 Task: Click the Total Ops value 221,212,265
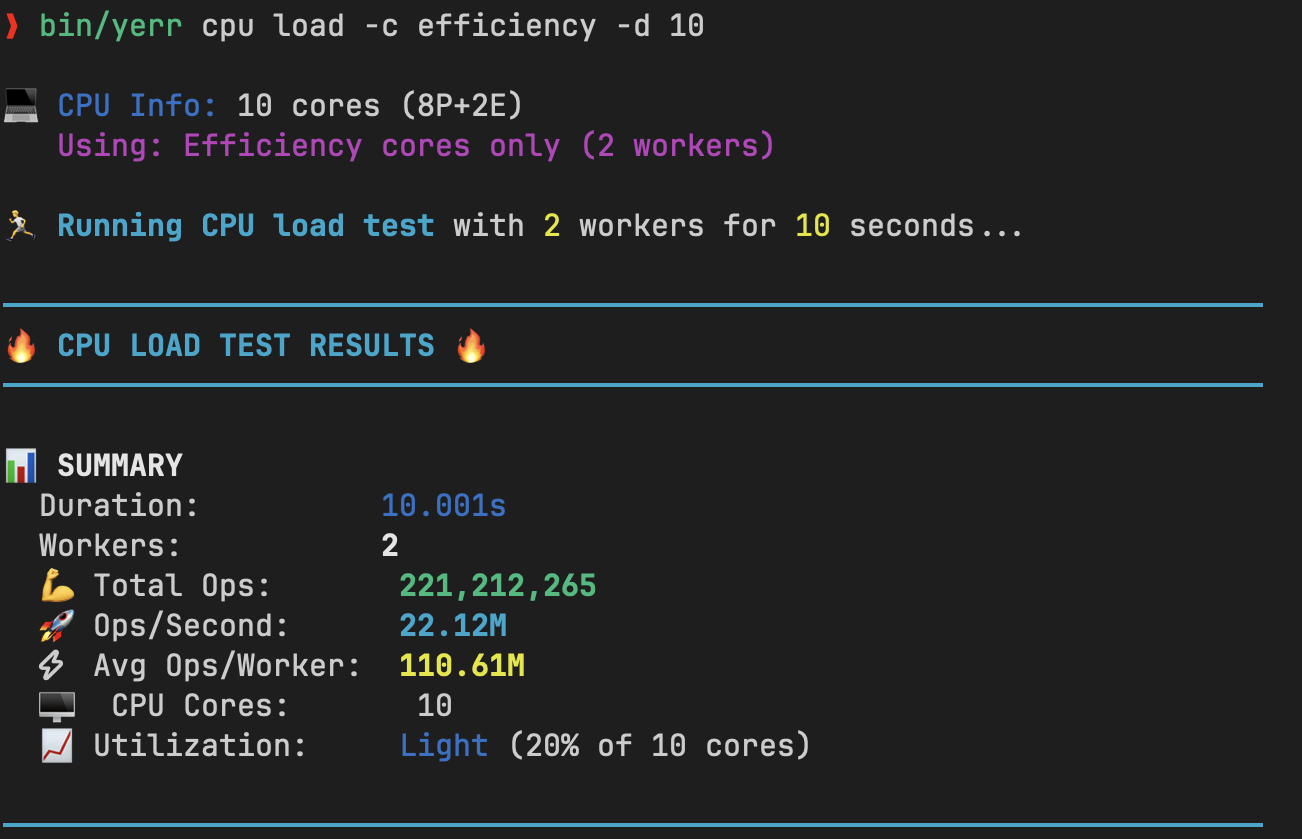tap(497, 585)
